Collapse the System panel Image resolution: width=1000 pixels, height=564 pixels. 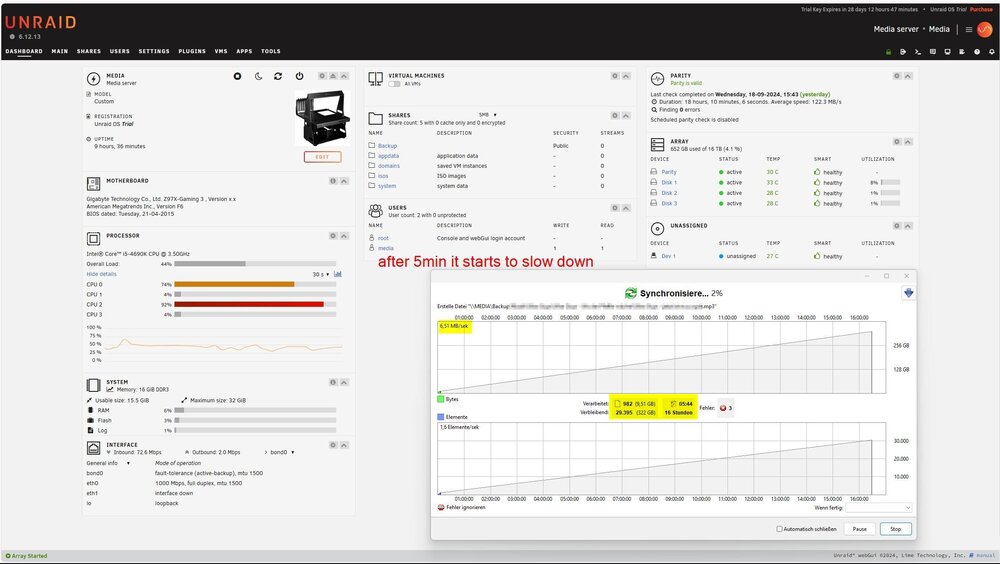coord(344,383)
